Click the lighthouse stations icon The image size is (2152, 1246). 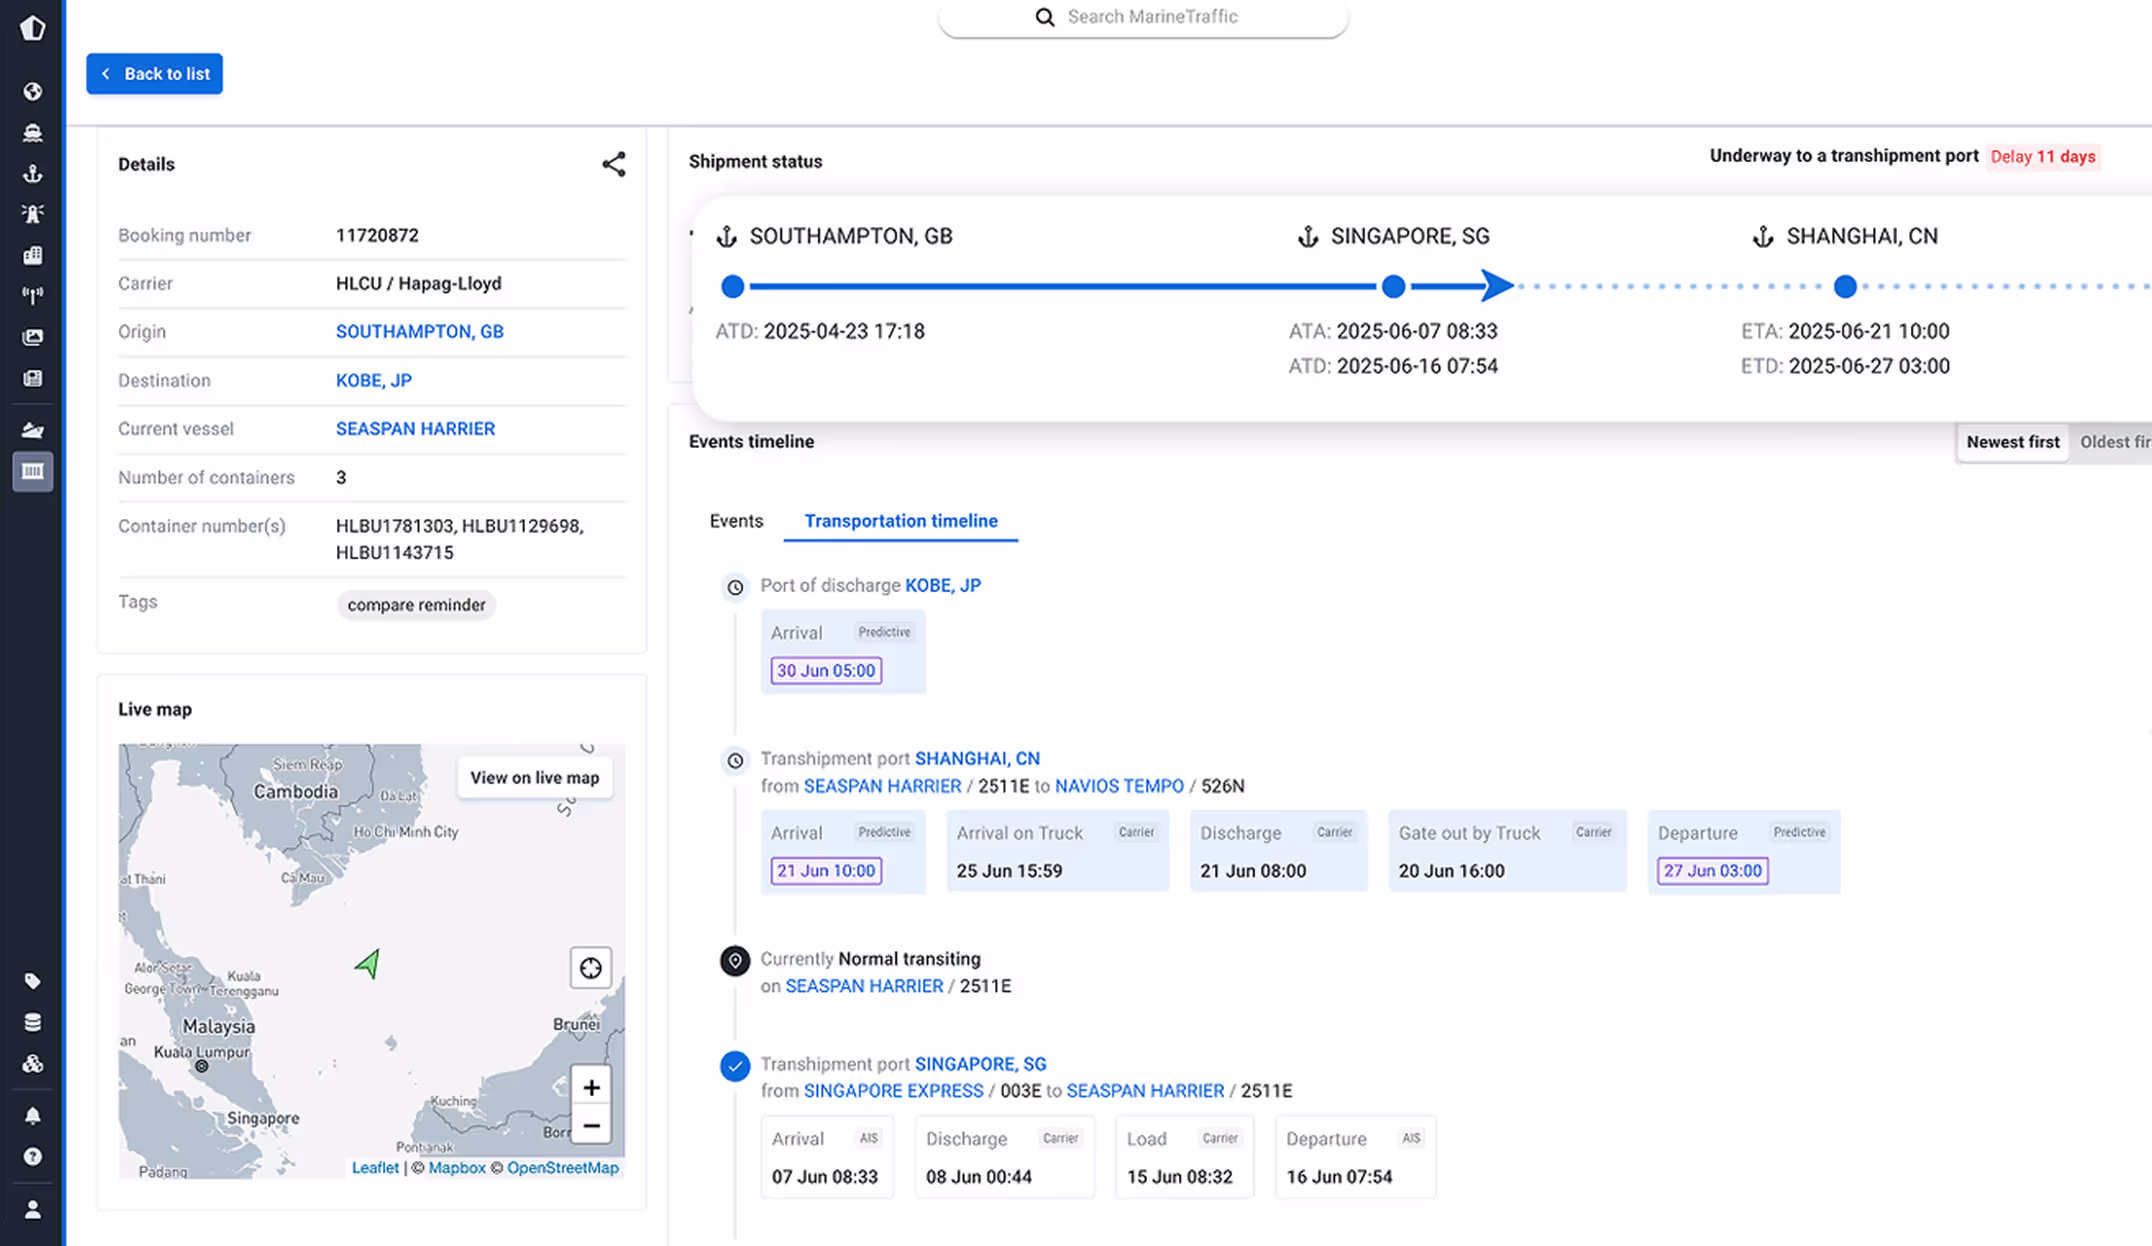(33, 213)
